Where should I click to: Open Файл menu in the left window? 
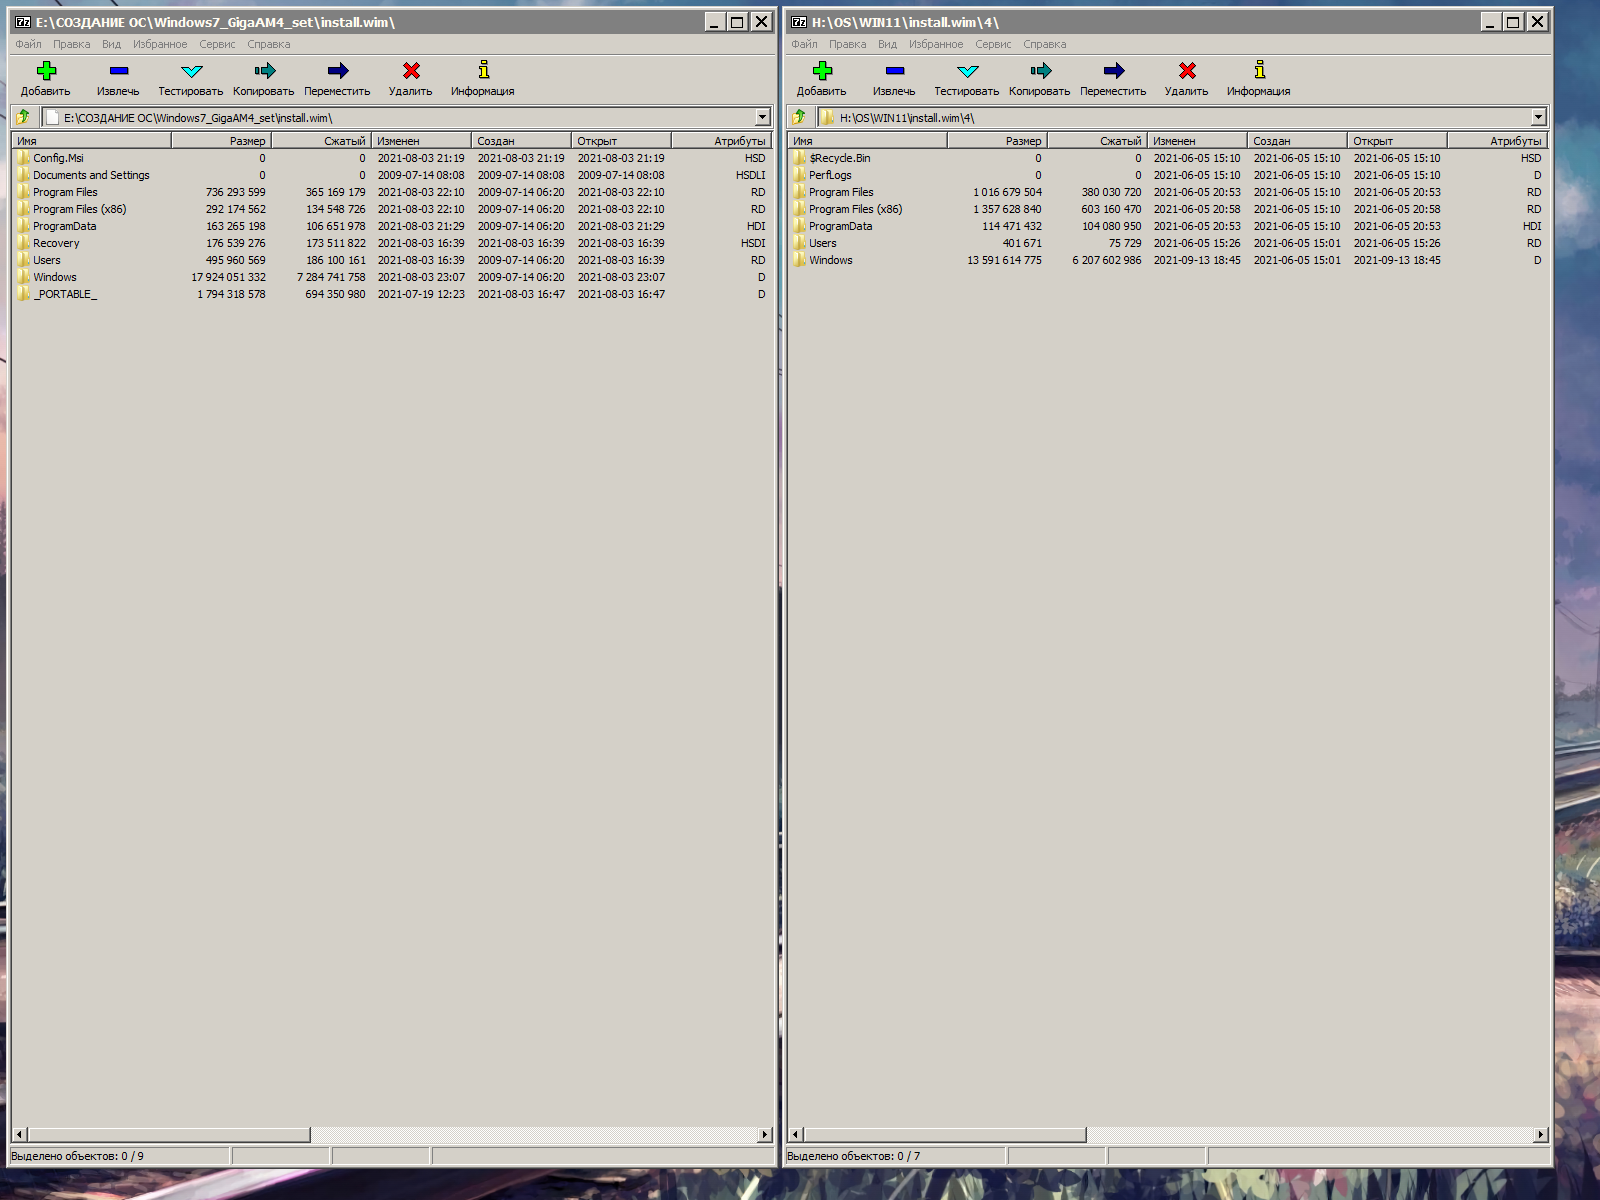click(28, 44)
